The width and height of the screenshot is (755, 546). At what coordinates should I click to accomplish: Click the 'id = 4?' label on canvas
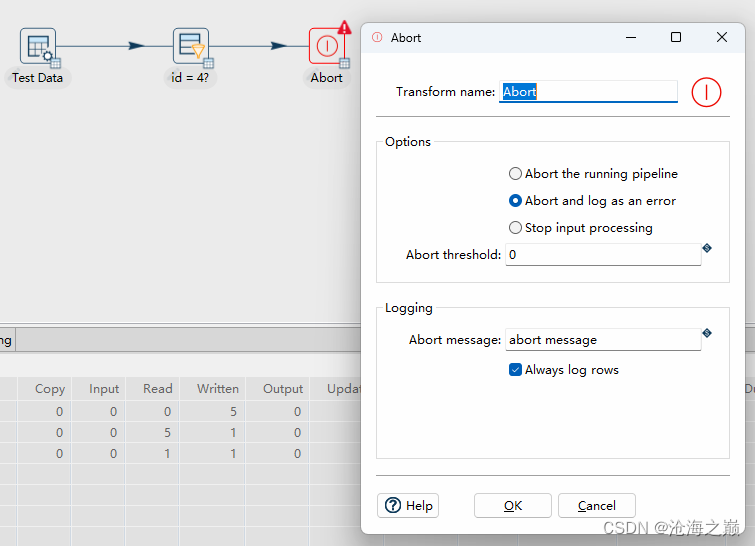coord(190,78)
